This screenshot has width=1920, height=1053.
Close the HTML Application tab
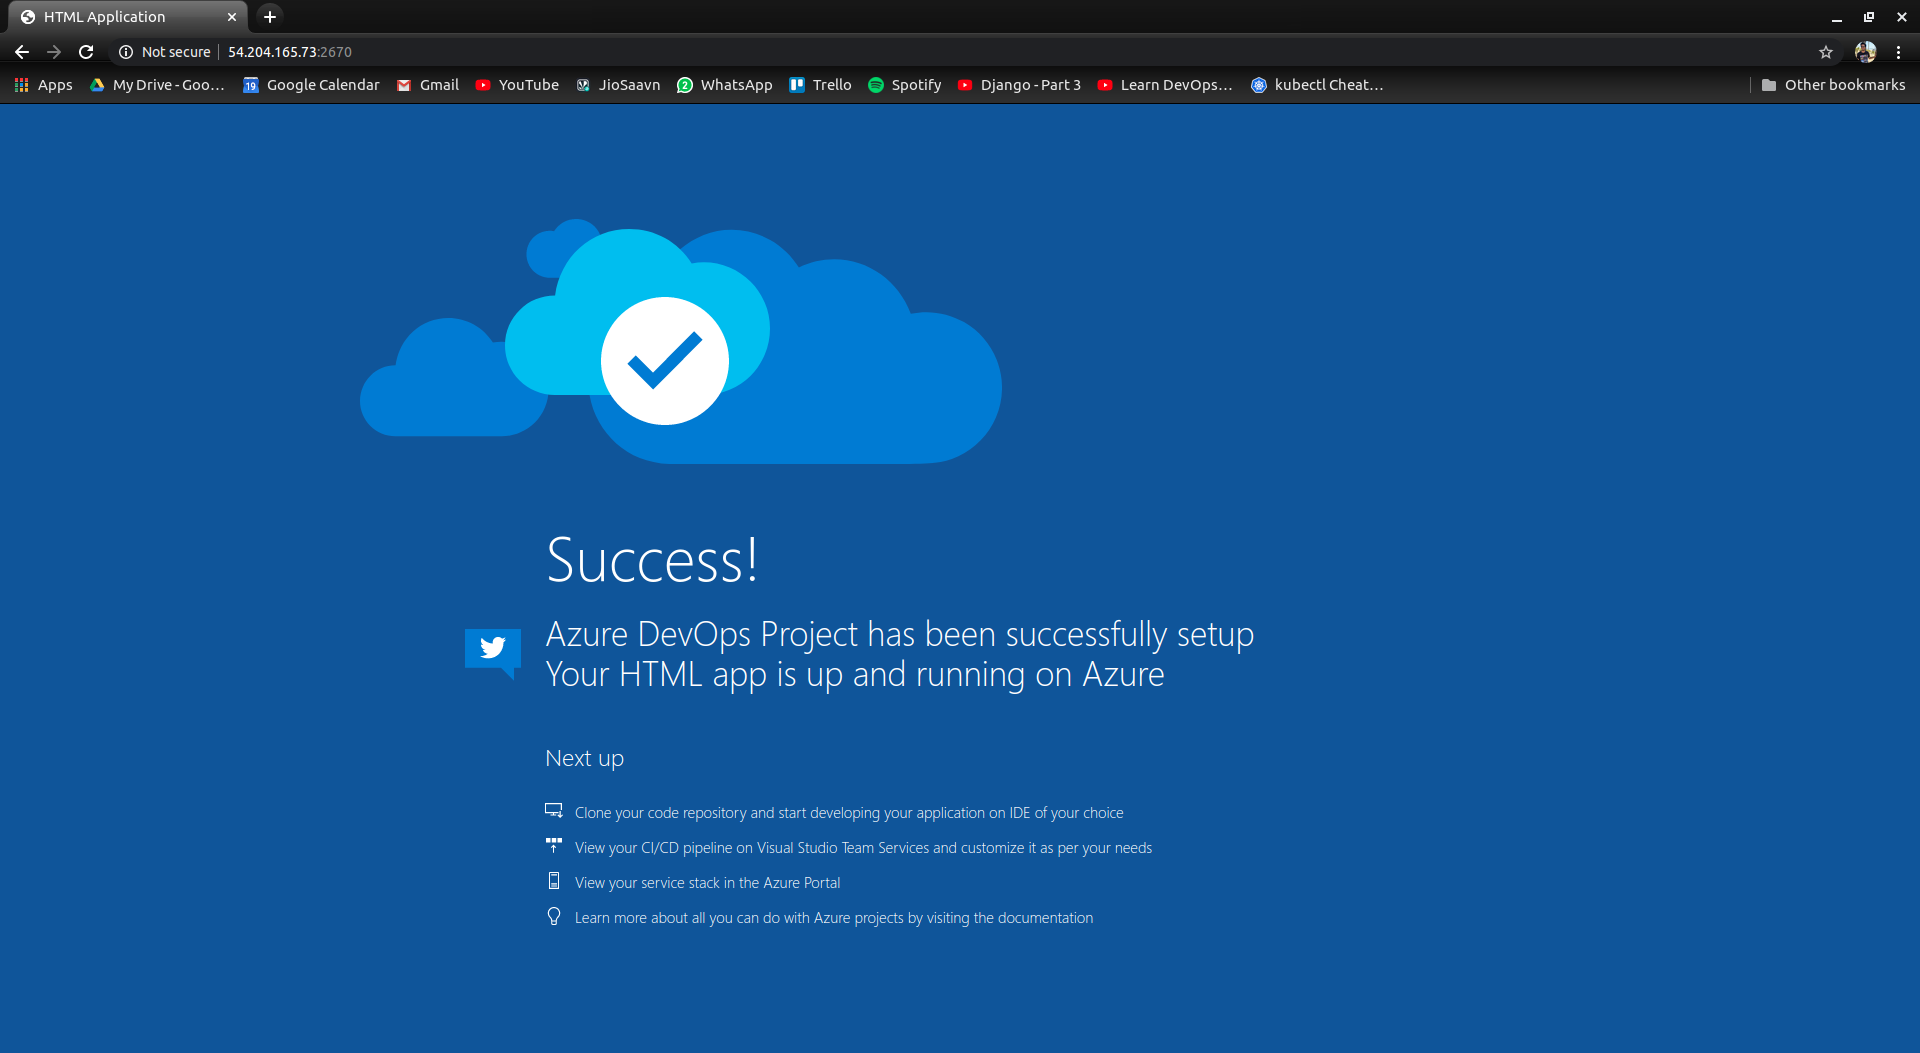click(x=232, y=17)
